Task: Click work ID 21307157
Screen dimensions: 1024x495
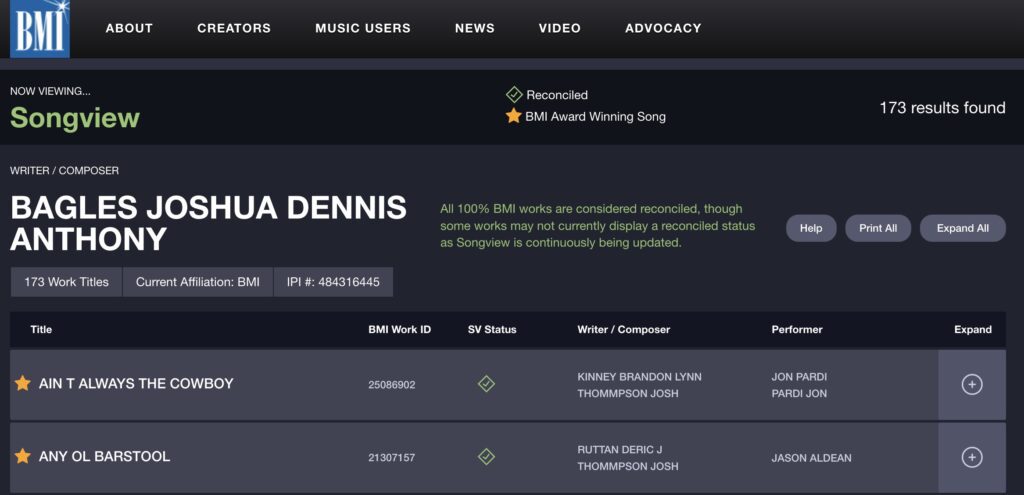Action: (x=391, y=458)
